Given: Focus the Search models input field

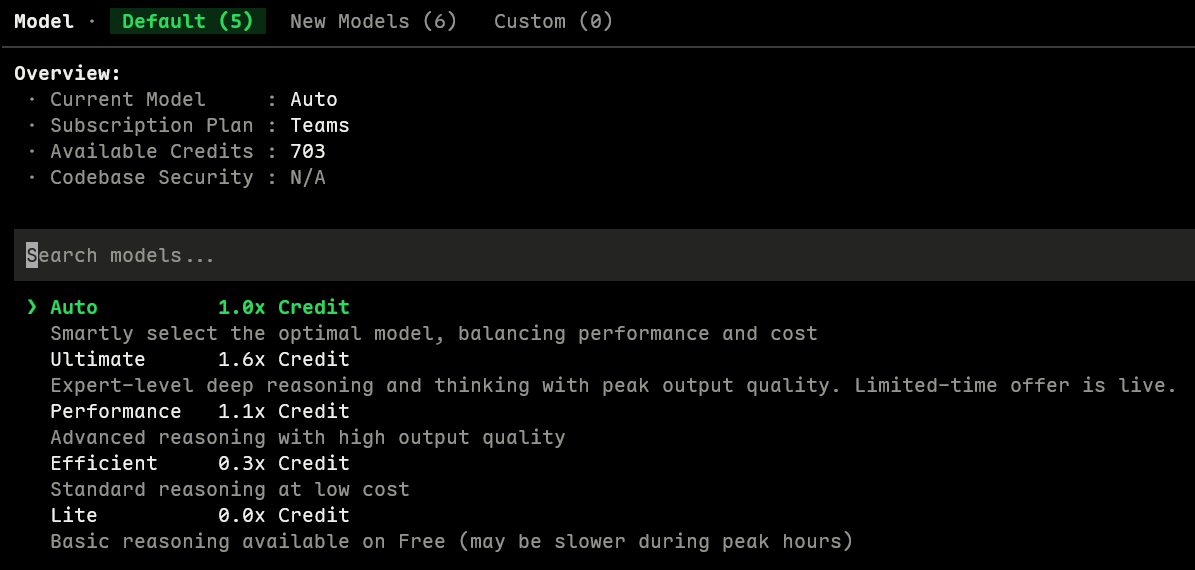Looking at the screenshot, I should click(604, 255).
